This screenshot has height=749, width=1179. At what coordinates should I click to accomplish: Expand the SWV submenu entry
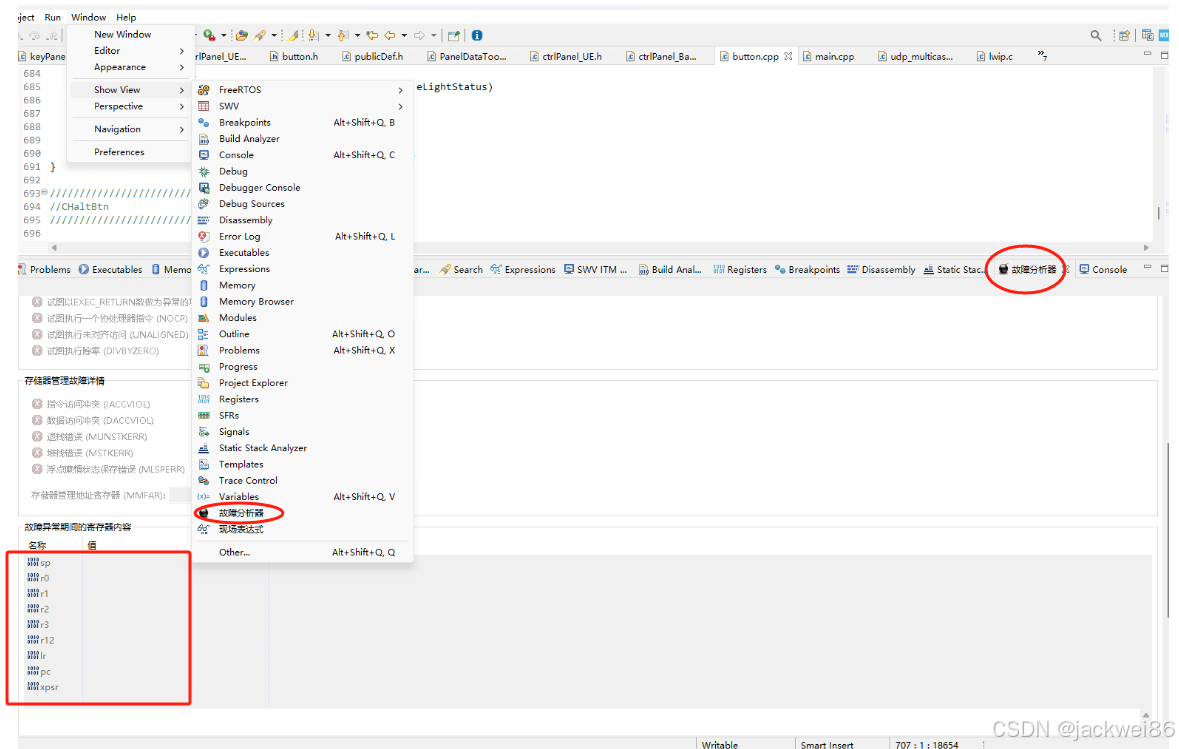[x=227, y=105]
